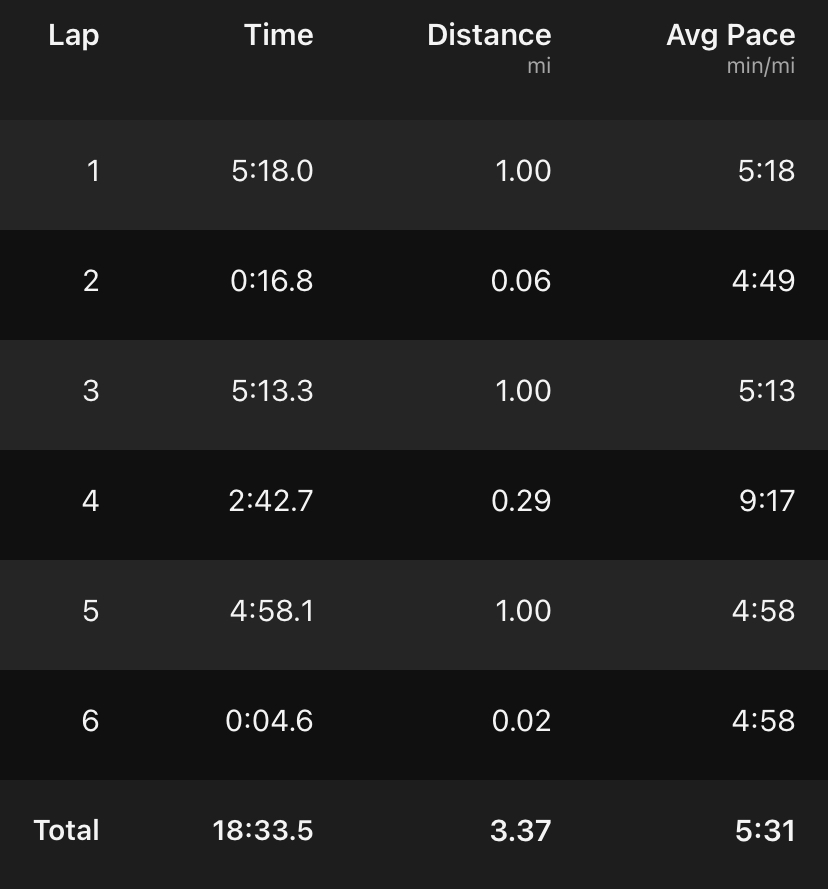Select the Total row label
Viewport: 828px width, 889px height.
[66, 831]
